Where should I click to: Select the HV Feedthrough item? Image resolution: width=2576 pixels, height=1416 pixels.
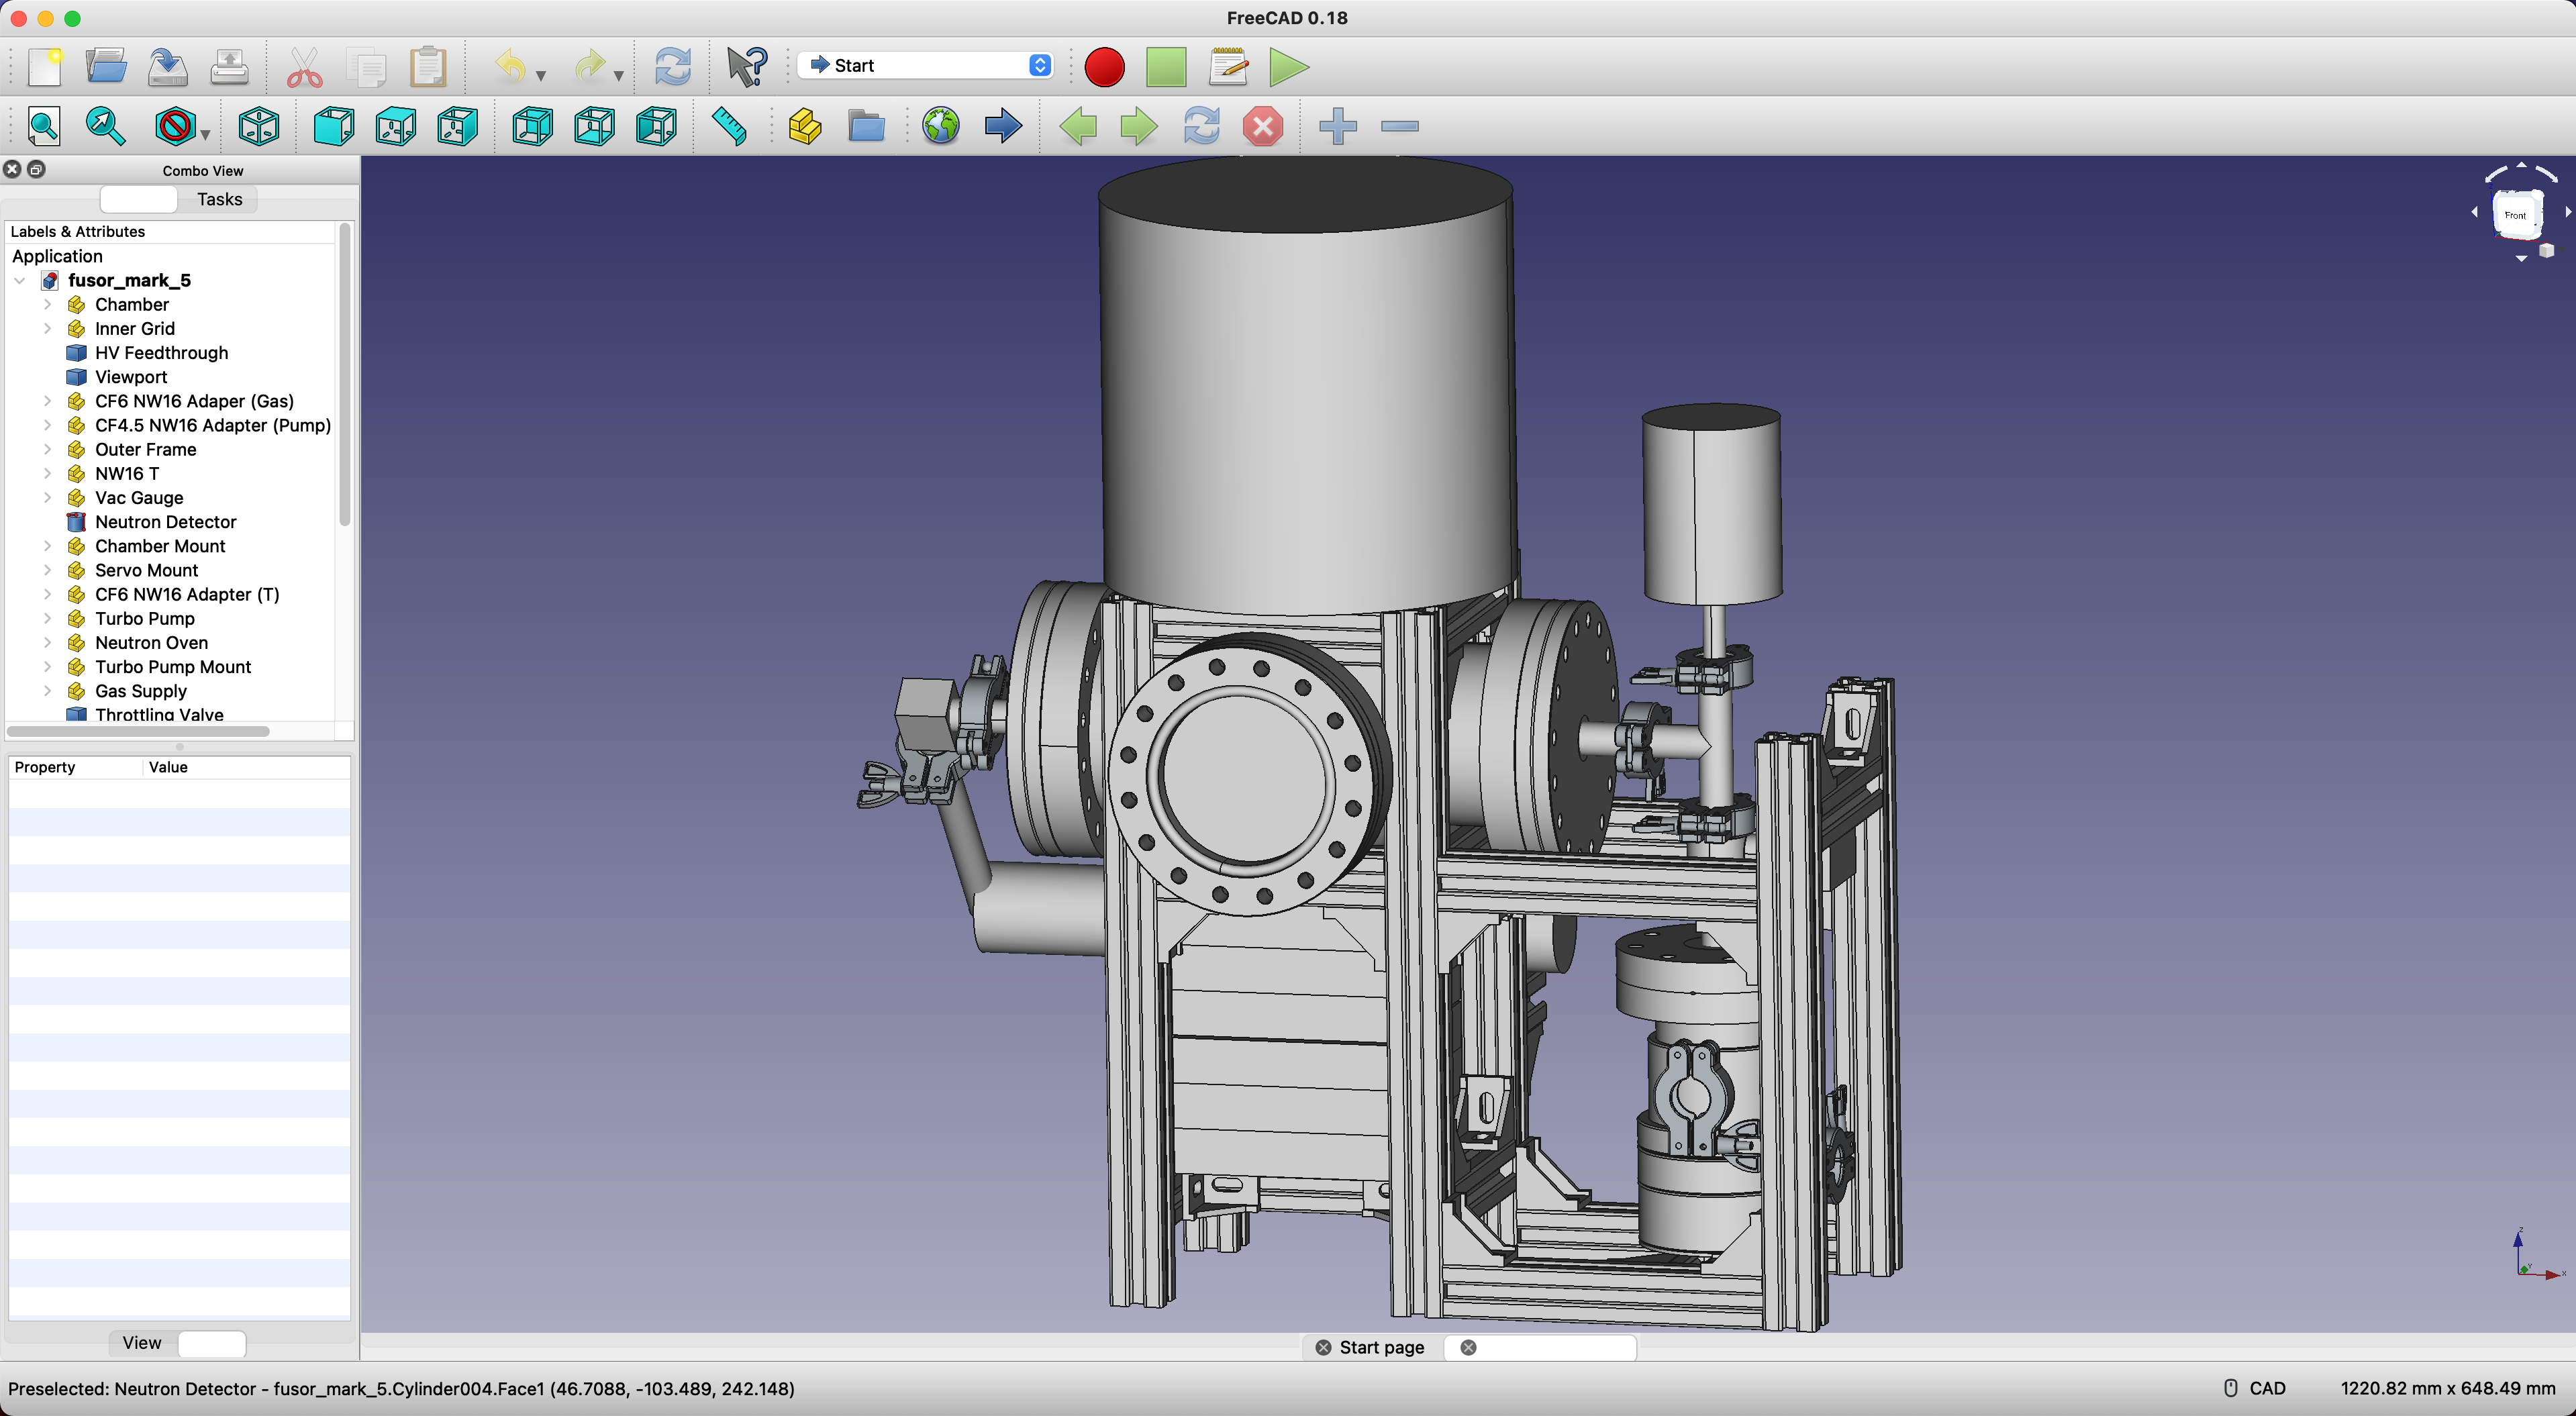pyautogui.click(x=161, y=352)
